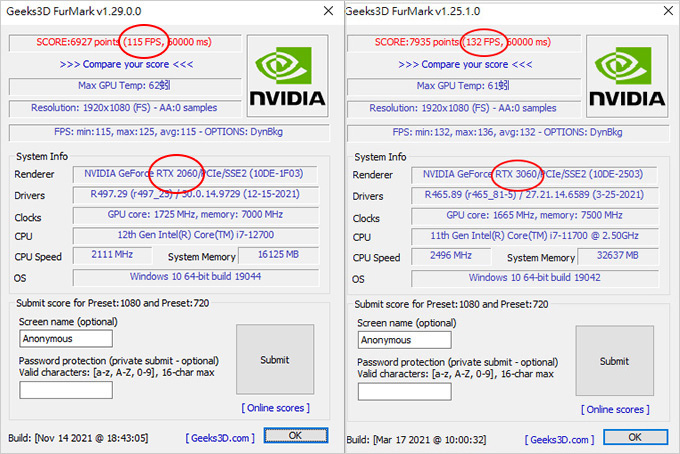Click 'FPS: min:132, max:136' field

[508, 132]
